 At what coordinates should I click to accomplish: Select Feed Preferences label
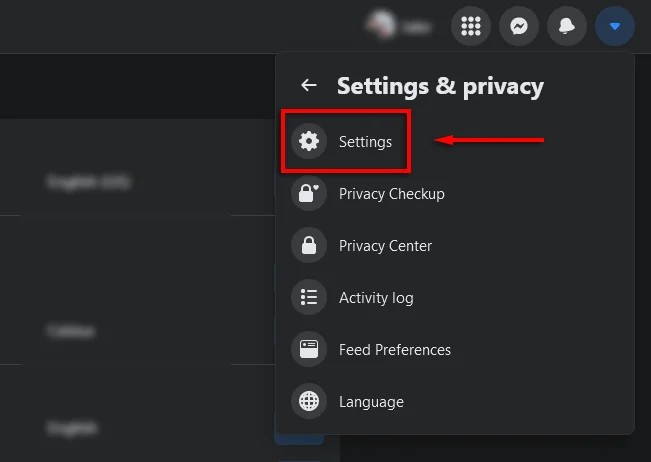click(395, 350)
